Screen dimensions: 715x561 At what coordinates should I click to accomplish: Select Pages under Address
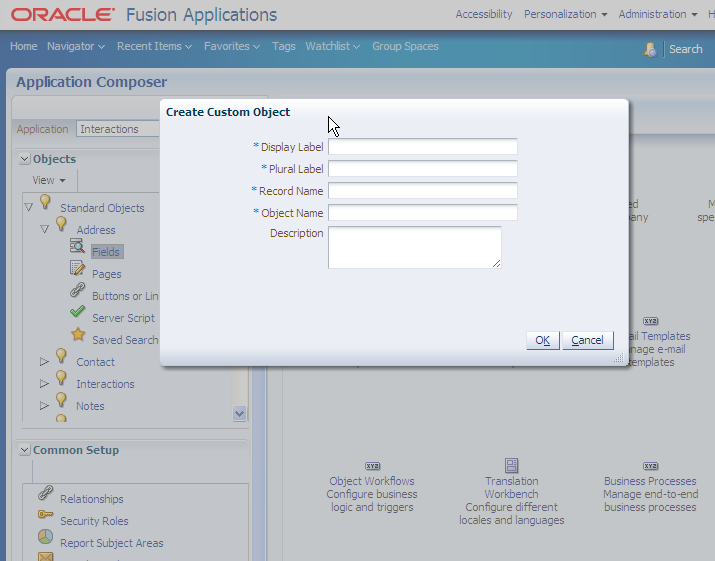[107, 274]
